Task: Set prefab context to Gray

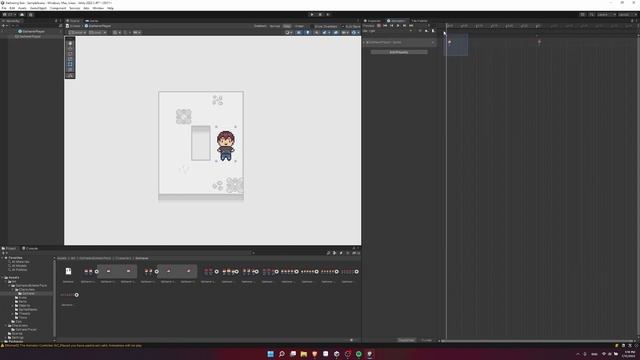Action: (287, 26)
